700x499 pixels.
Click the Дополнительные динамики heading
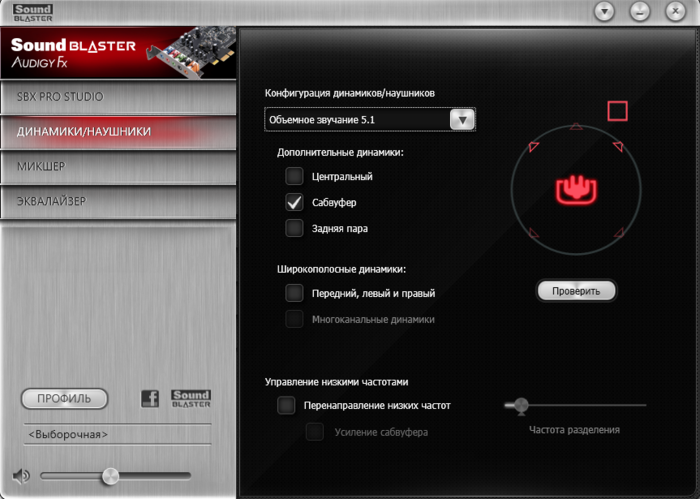click(x=340, y=153)
